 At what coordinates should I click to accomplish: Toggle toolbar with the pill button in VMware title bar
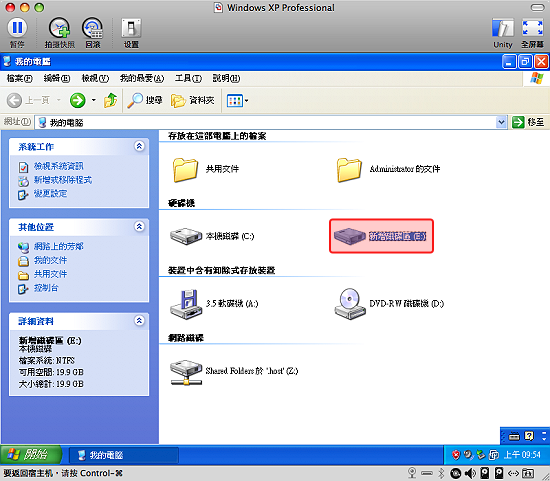click(x=537, y=7)
